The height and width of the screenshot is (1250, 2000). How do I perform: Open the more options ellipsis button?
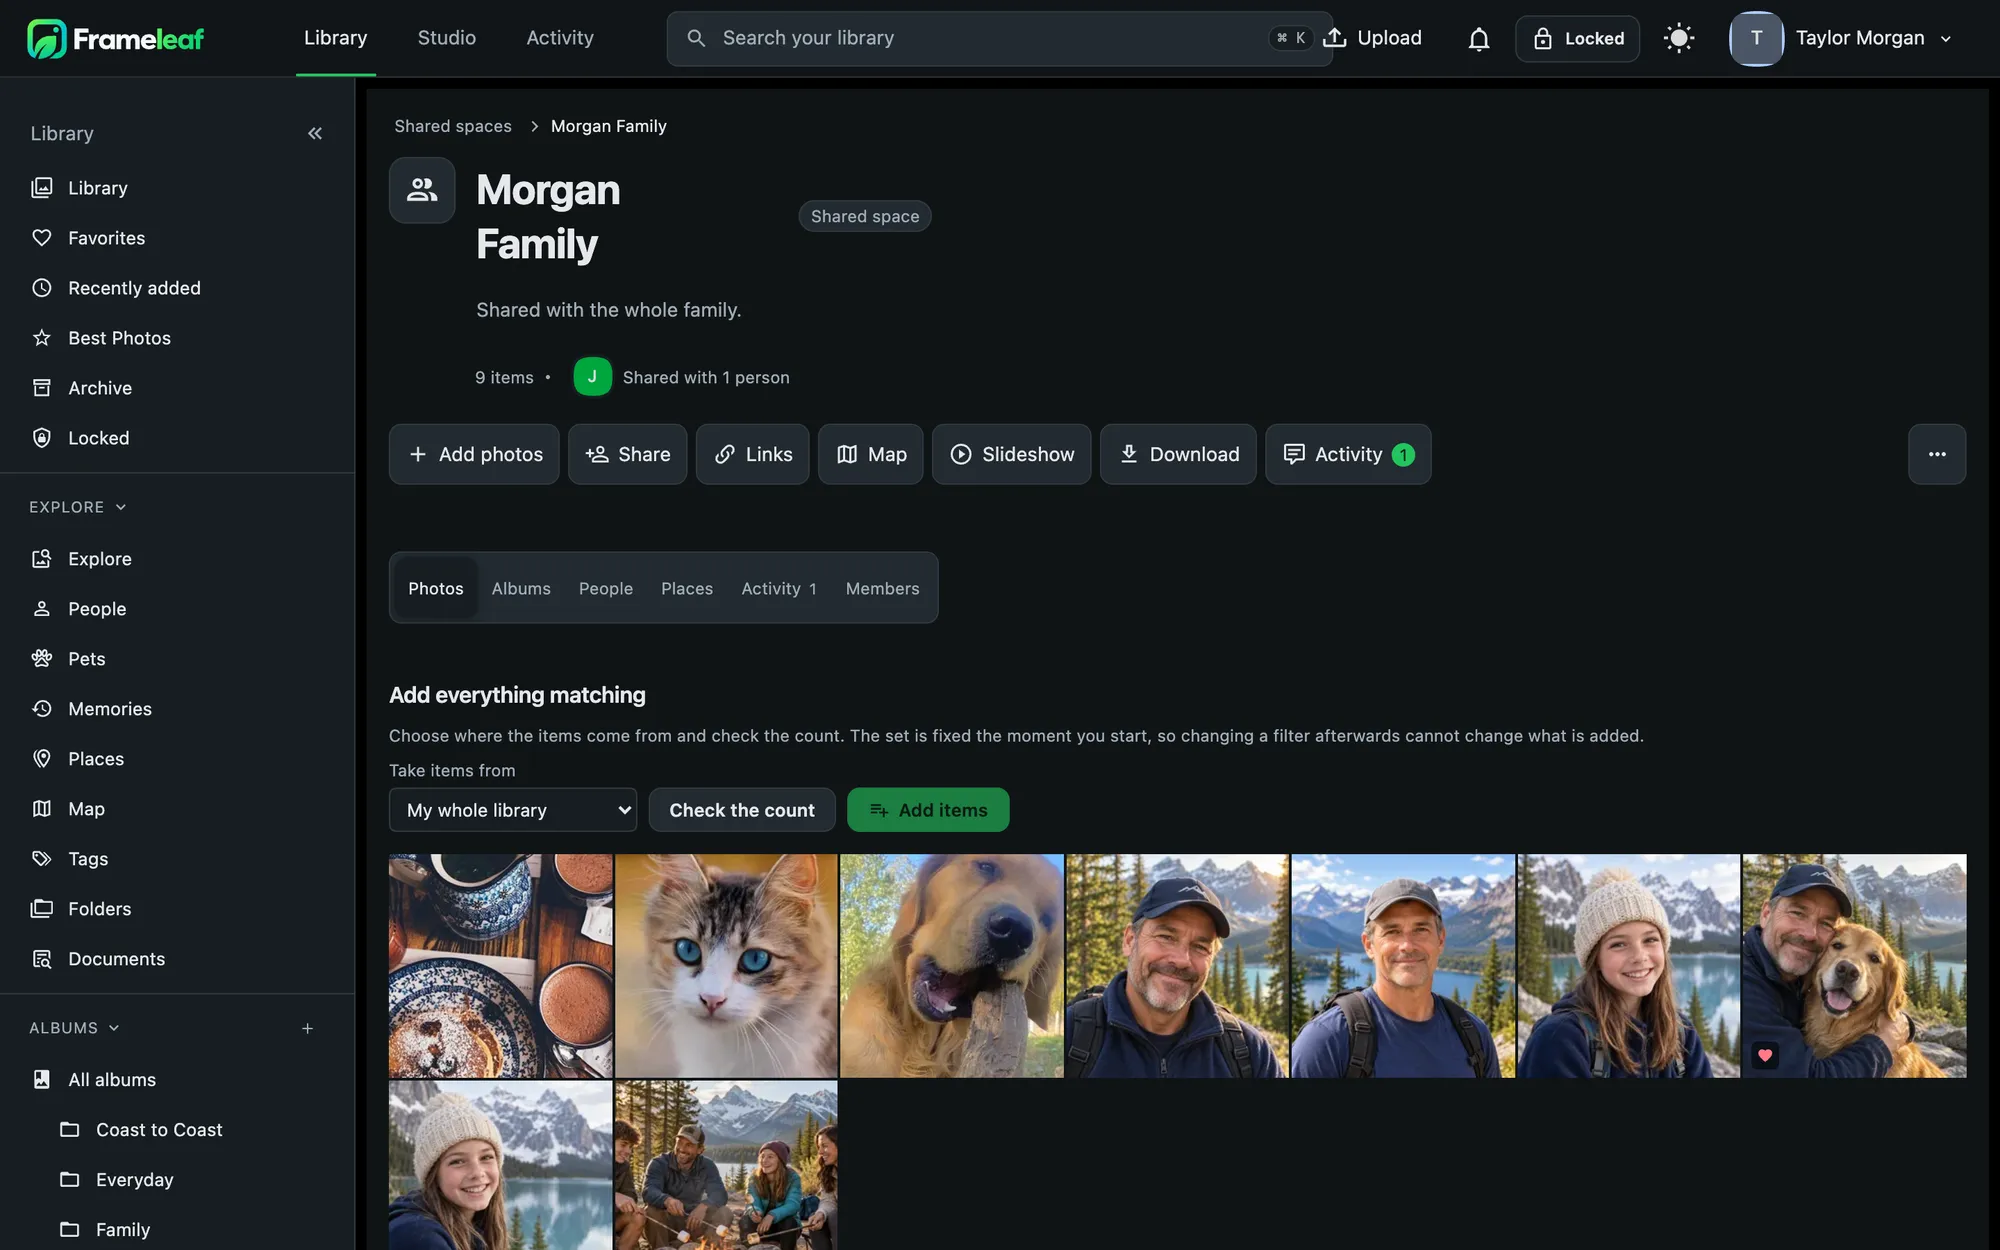click(x=1937, y=454)
